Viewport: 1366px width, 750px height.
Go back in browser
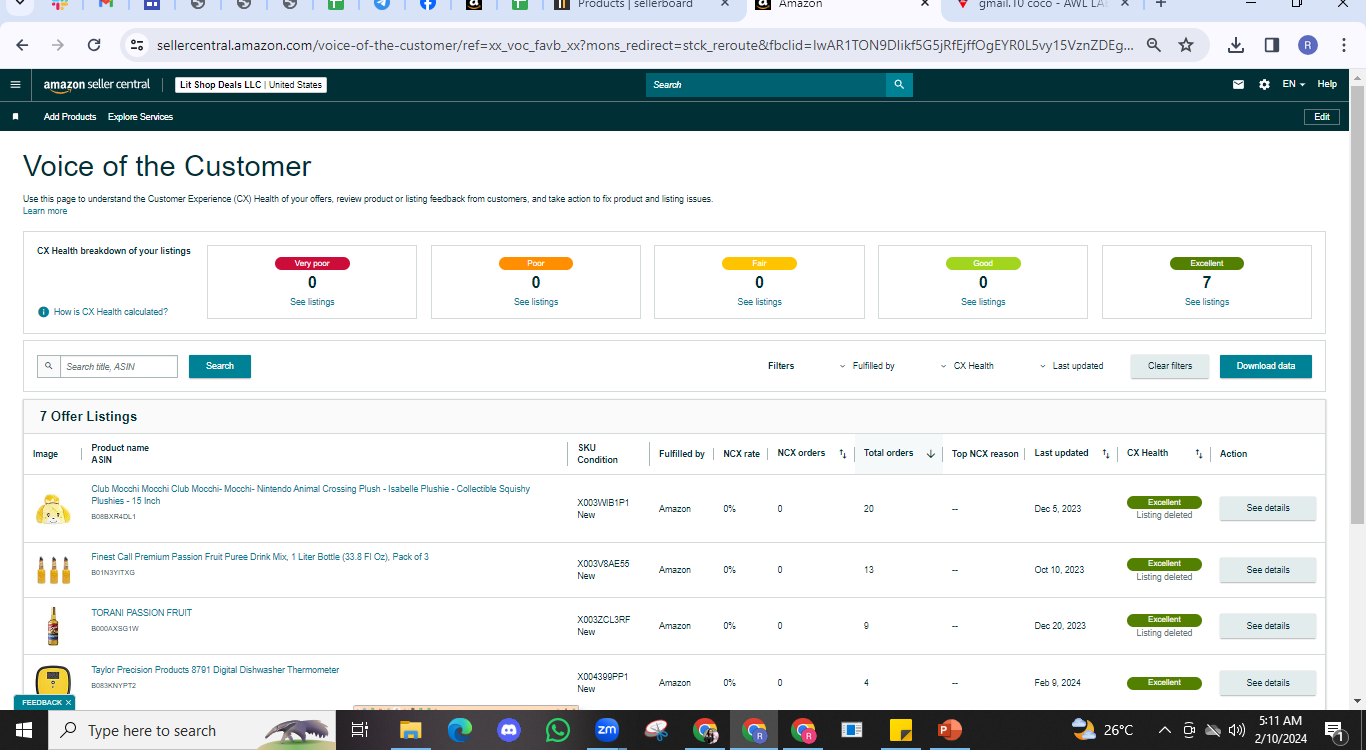point(23,45)
